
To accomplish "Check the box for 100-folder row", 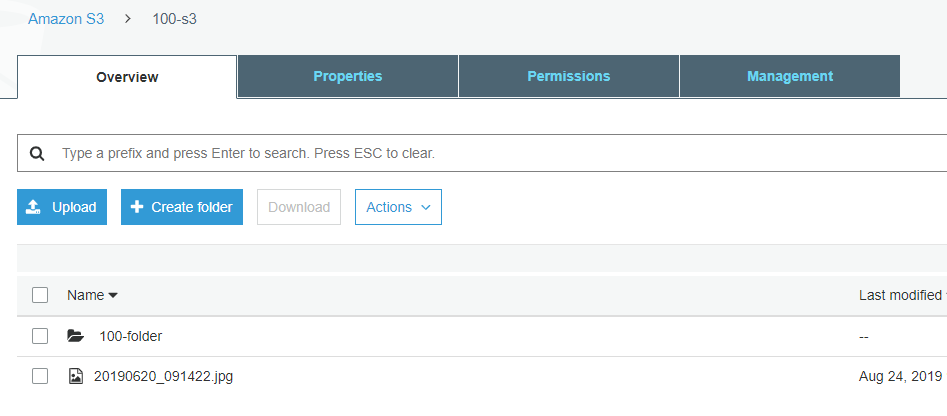I will pyautogui.click(x=40, y=336).
